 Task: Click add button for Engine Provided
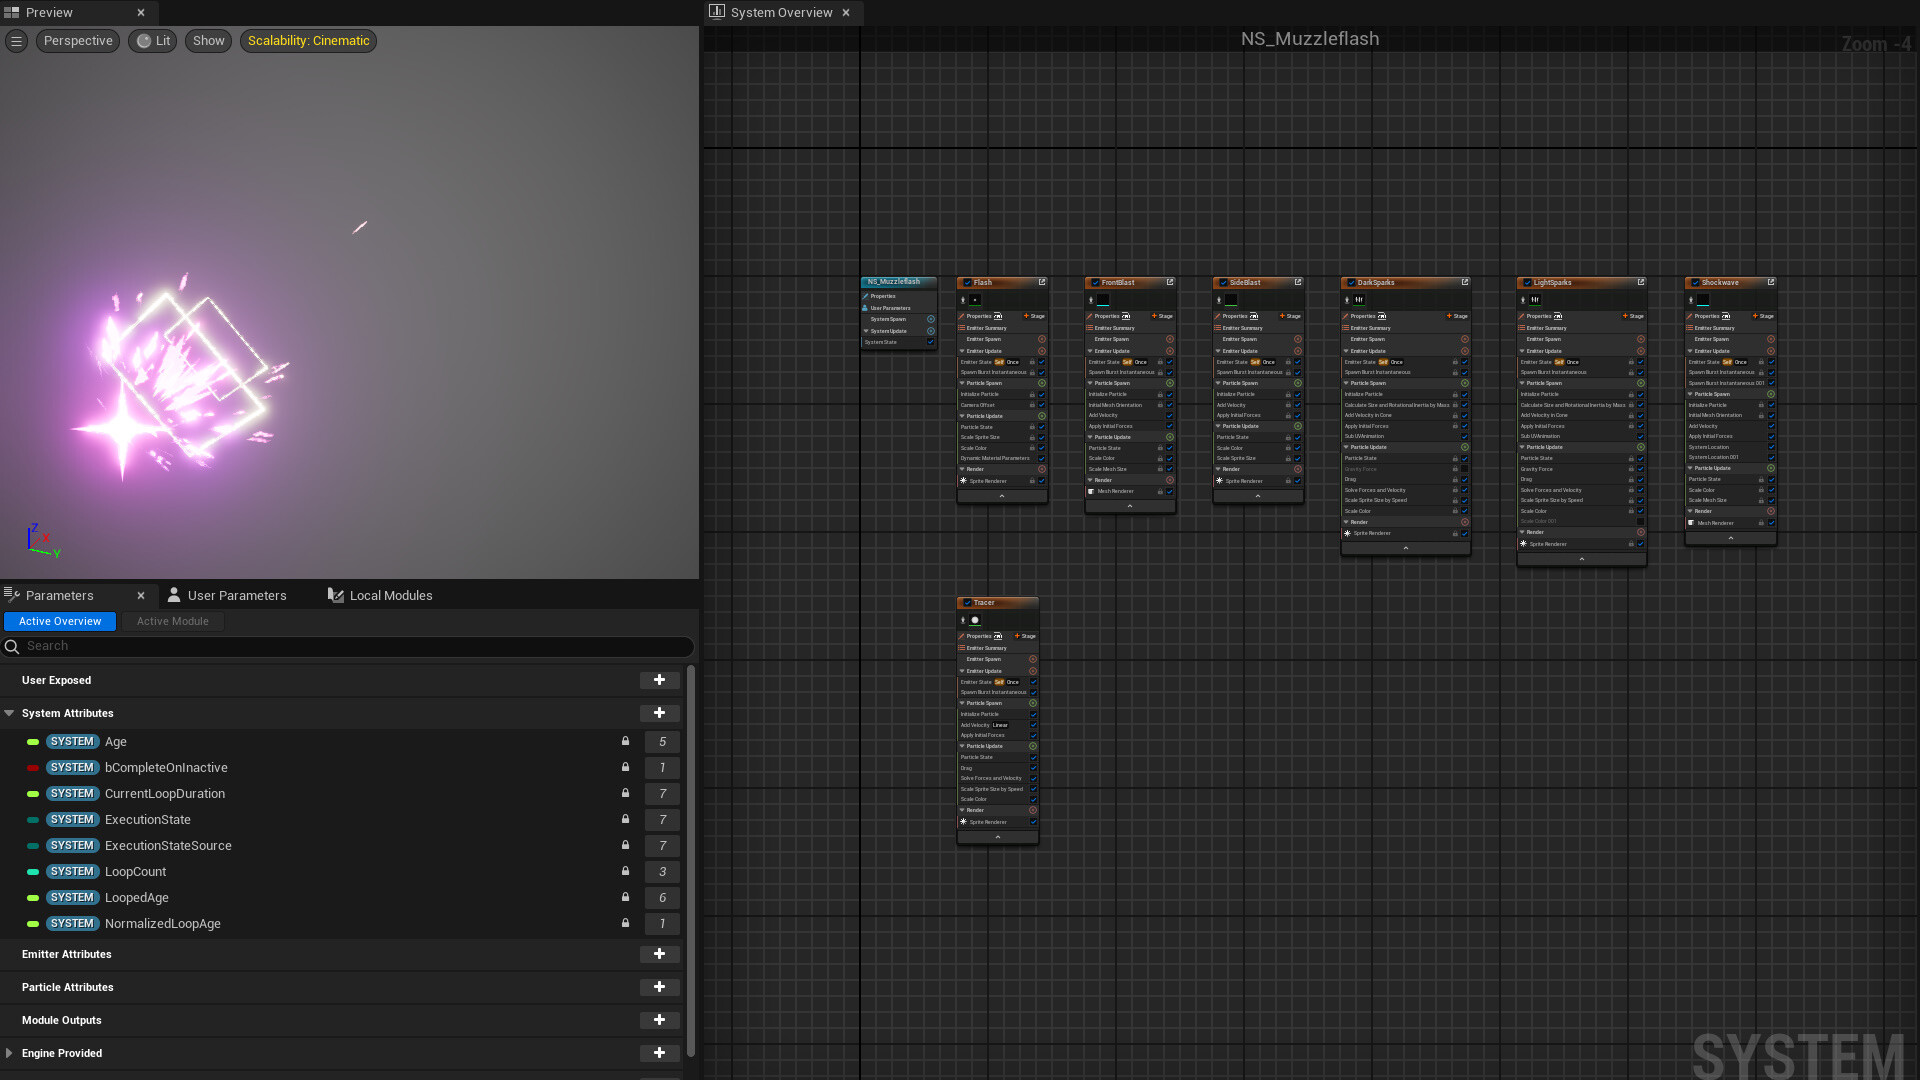659,1053
